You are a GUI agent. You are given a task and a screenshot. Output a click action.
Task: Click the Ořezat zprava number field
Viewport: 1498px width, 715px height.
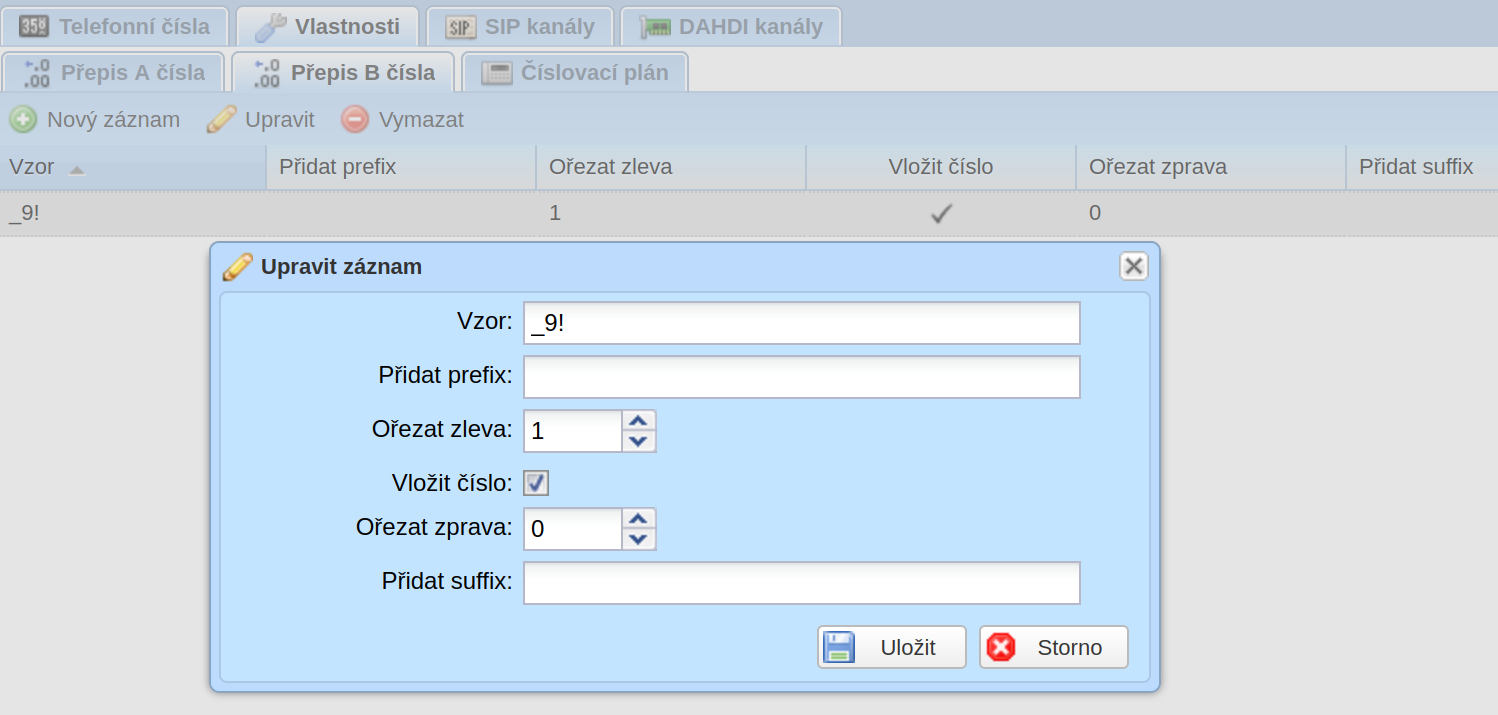click(573, 529)
